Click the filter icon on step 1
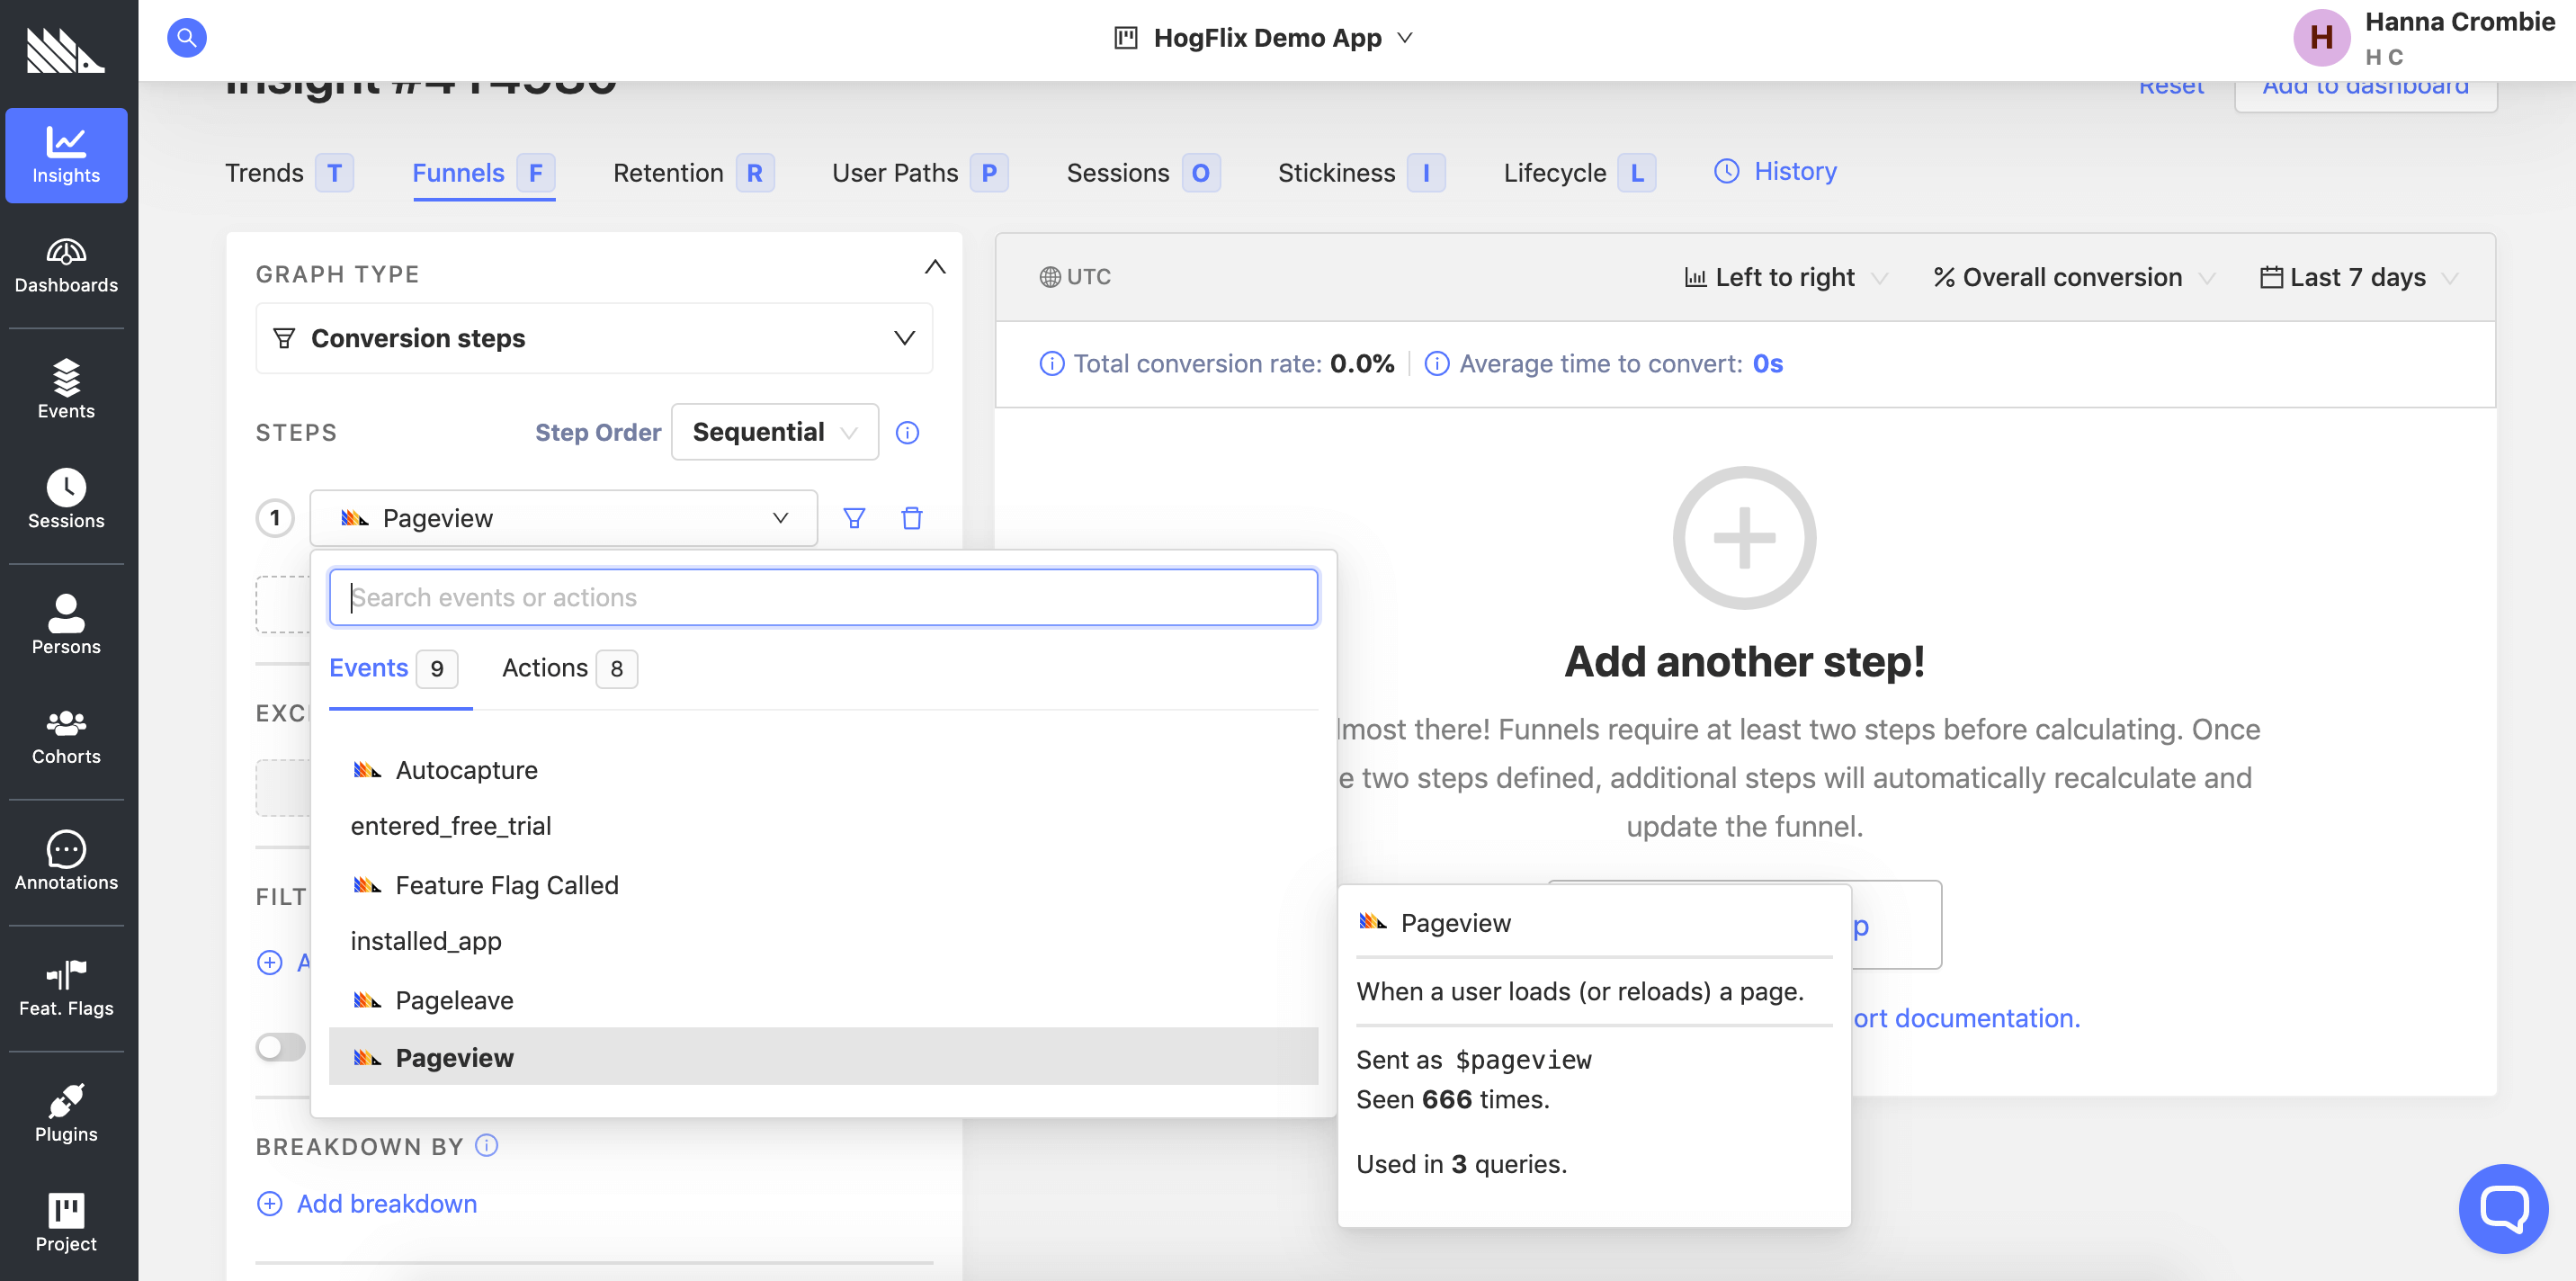The width and height of the screenshot is (2576, 1281). (x=853, y=518)
